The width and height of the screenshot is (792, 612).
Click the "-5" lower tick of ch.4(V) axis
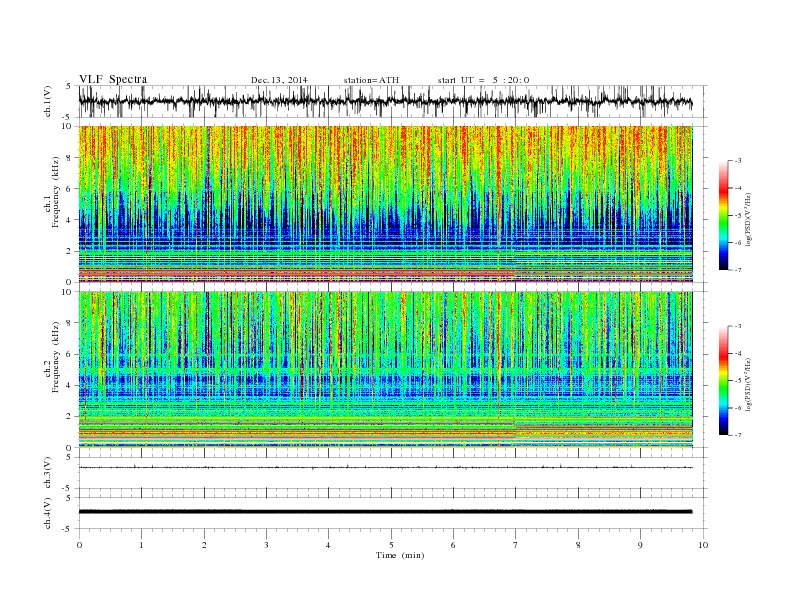click(68, 529)
